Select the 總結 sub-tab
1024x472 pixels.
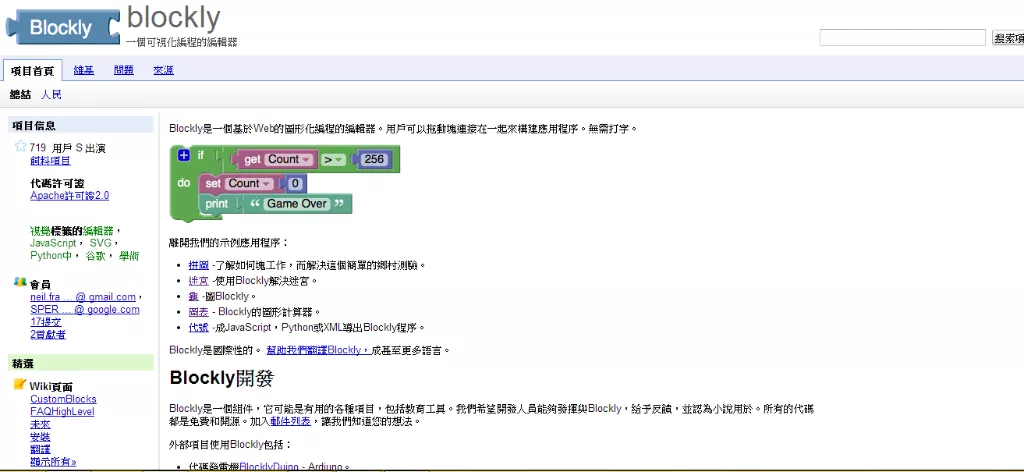[x=20, y=95]
